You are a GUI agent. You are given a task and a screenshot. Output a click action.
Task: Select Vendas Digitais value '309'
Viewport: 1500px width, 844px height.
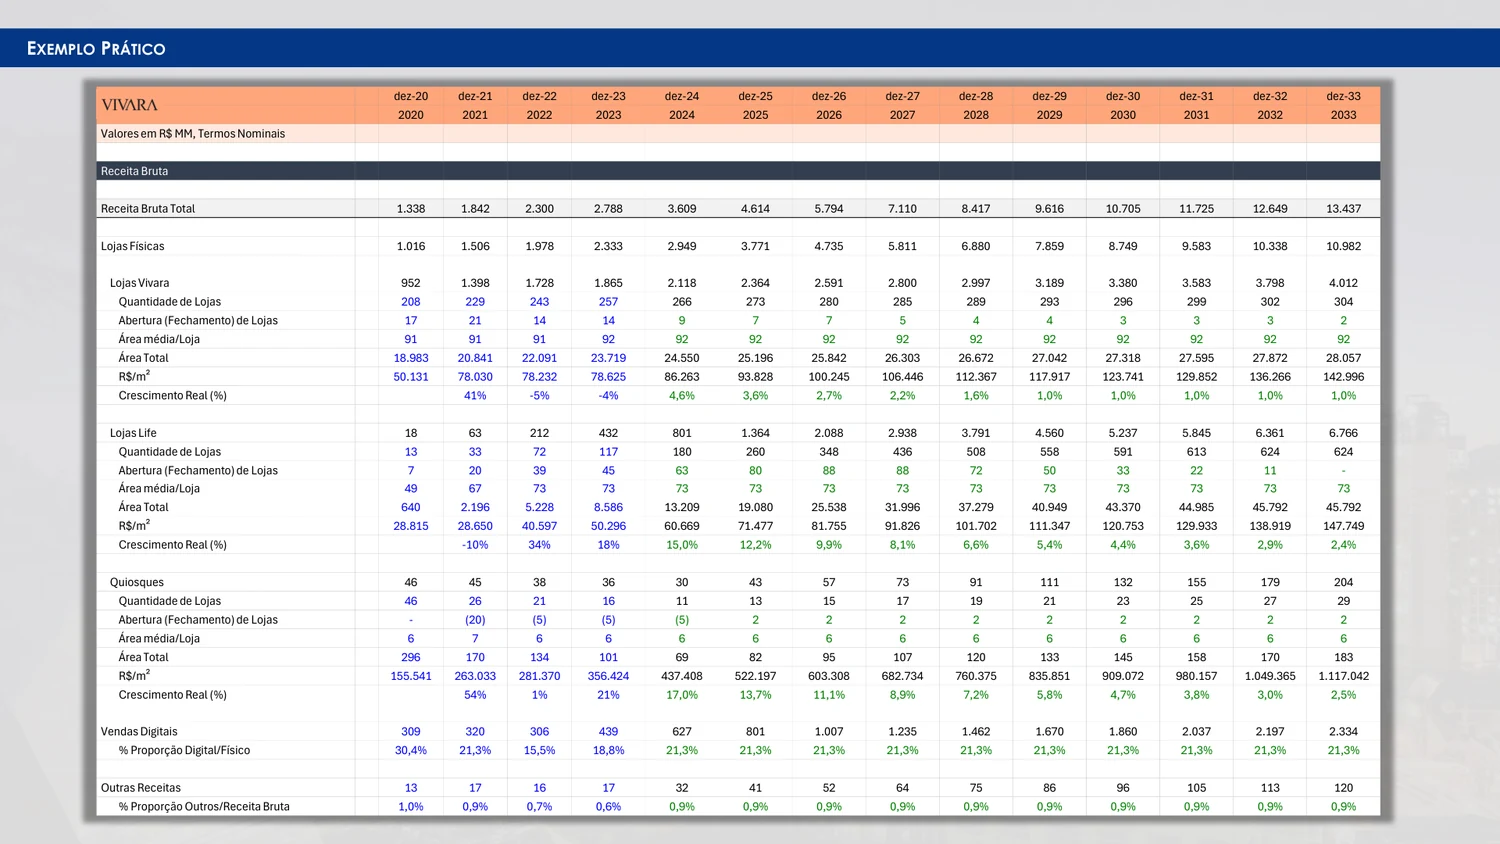[x=411, y=732]
